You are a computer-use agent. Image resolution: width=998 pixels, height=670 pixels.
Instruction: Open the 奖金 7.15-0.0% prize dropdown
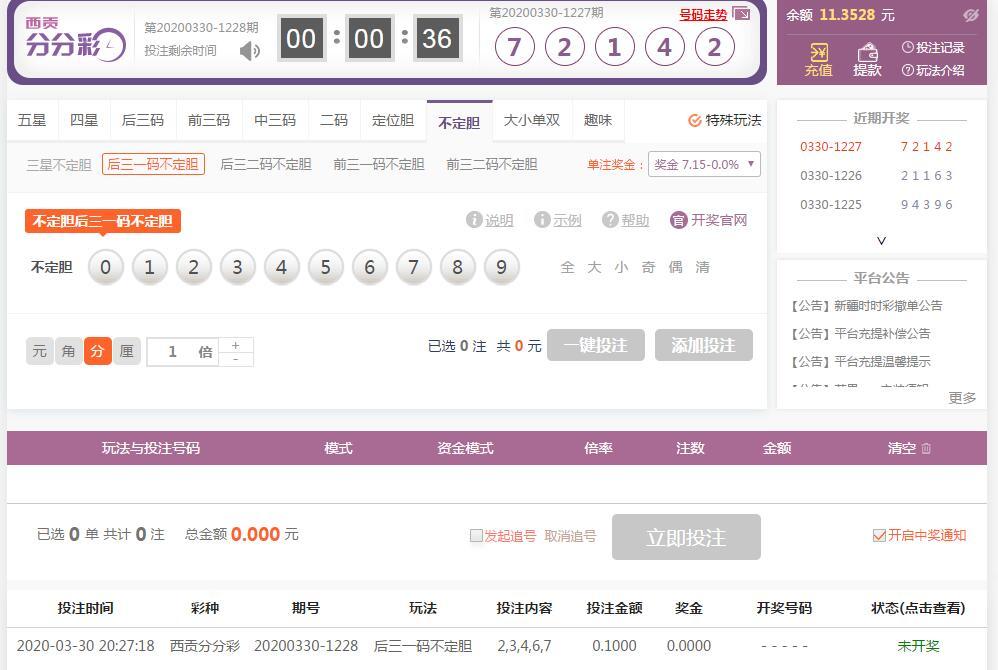pos(704,164)
